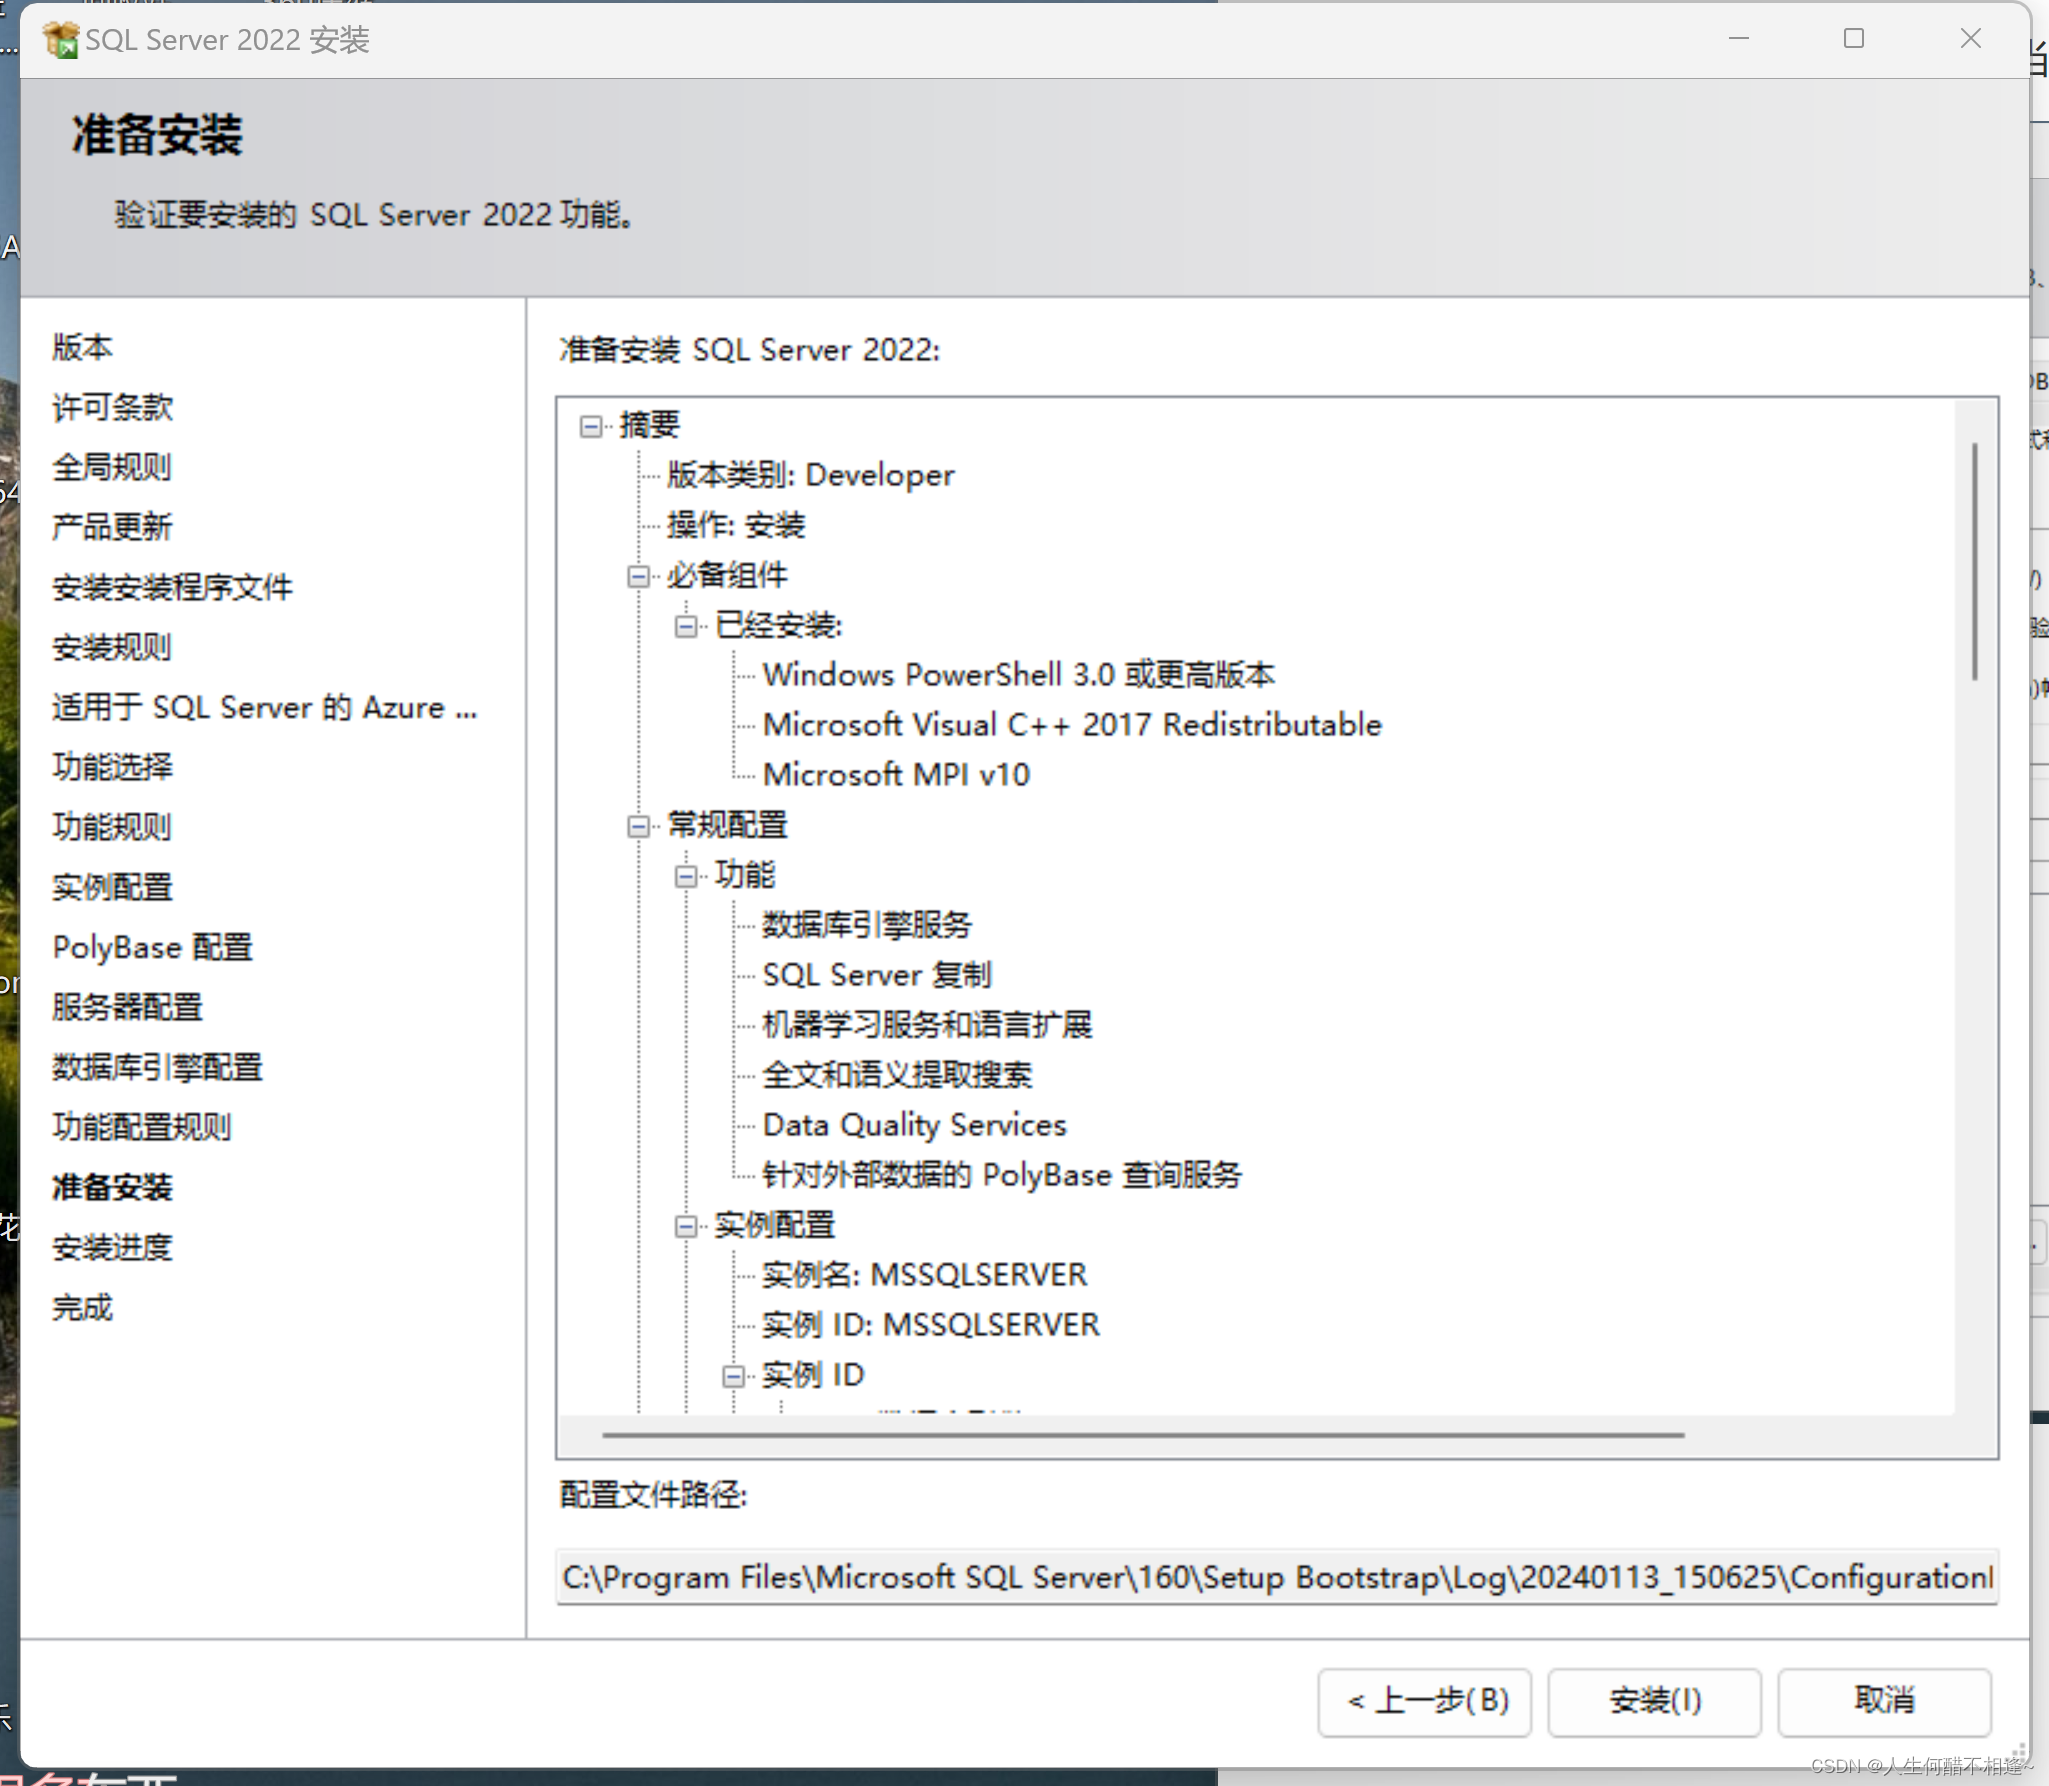
Task: Collapse the 已经安装 node
Action: coord(687,627)
